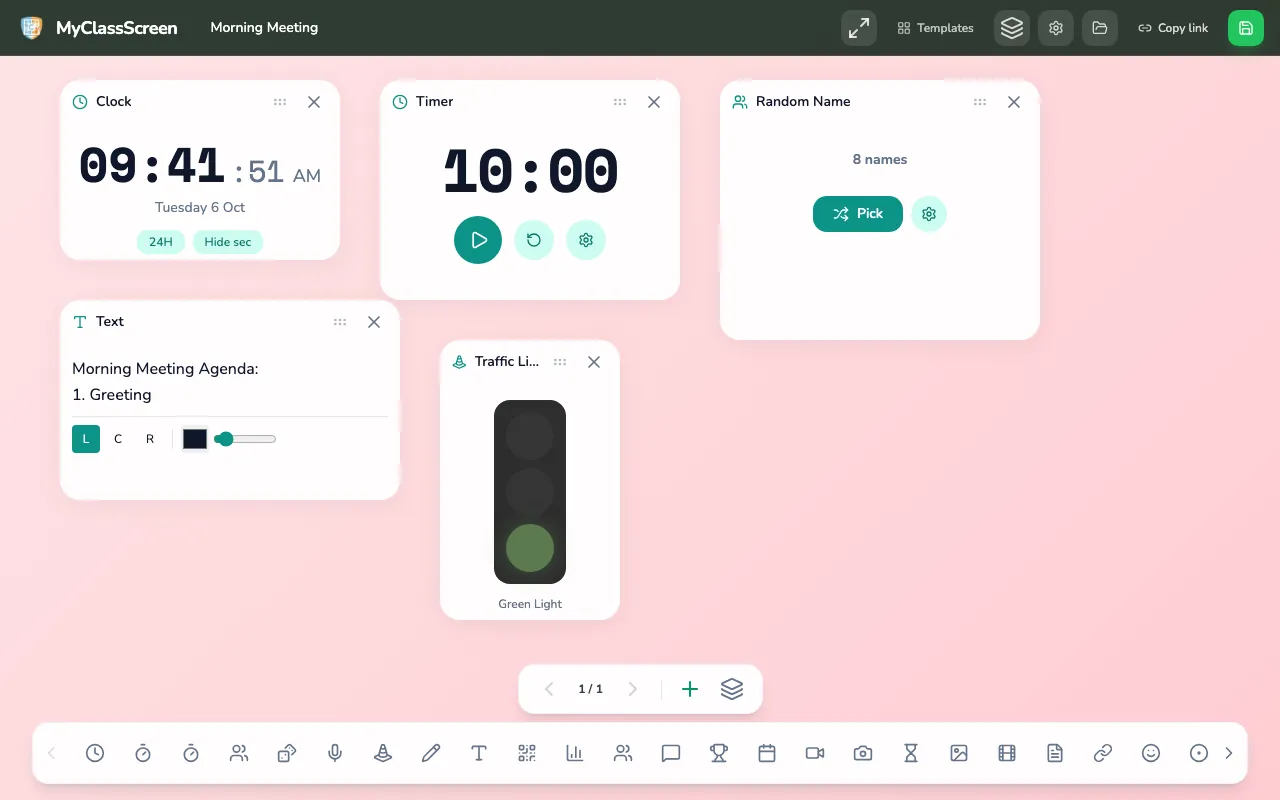The width and height of the screenshot is (1280, 800).
Task: Open Random Name settings gear
Action: pos(929,214)
